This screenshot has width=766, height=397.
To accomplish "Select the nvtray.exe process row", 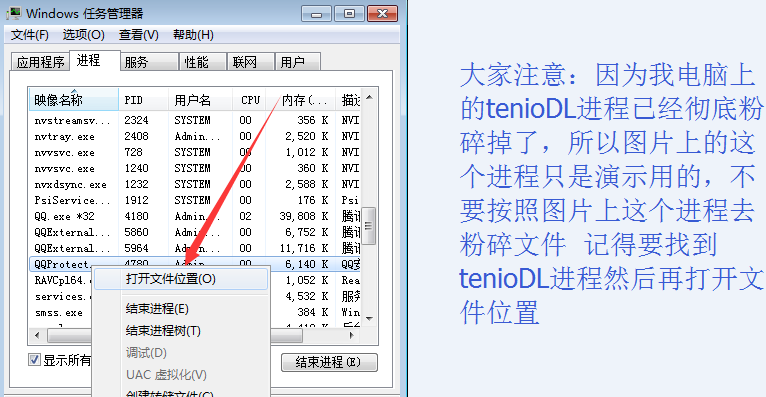I will 195,136.
